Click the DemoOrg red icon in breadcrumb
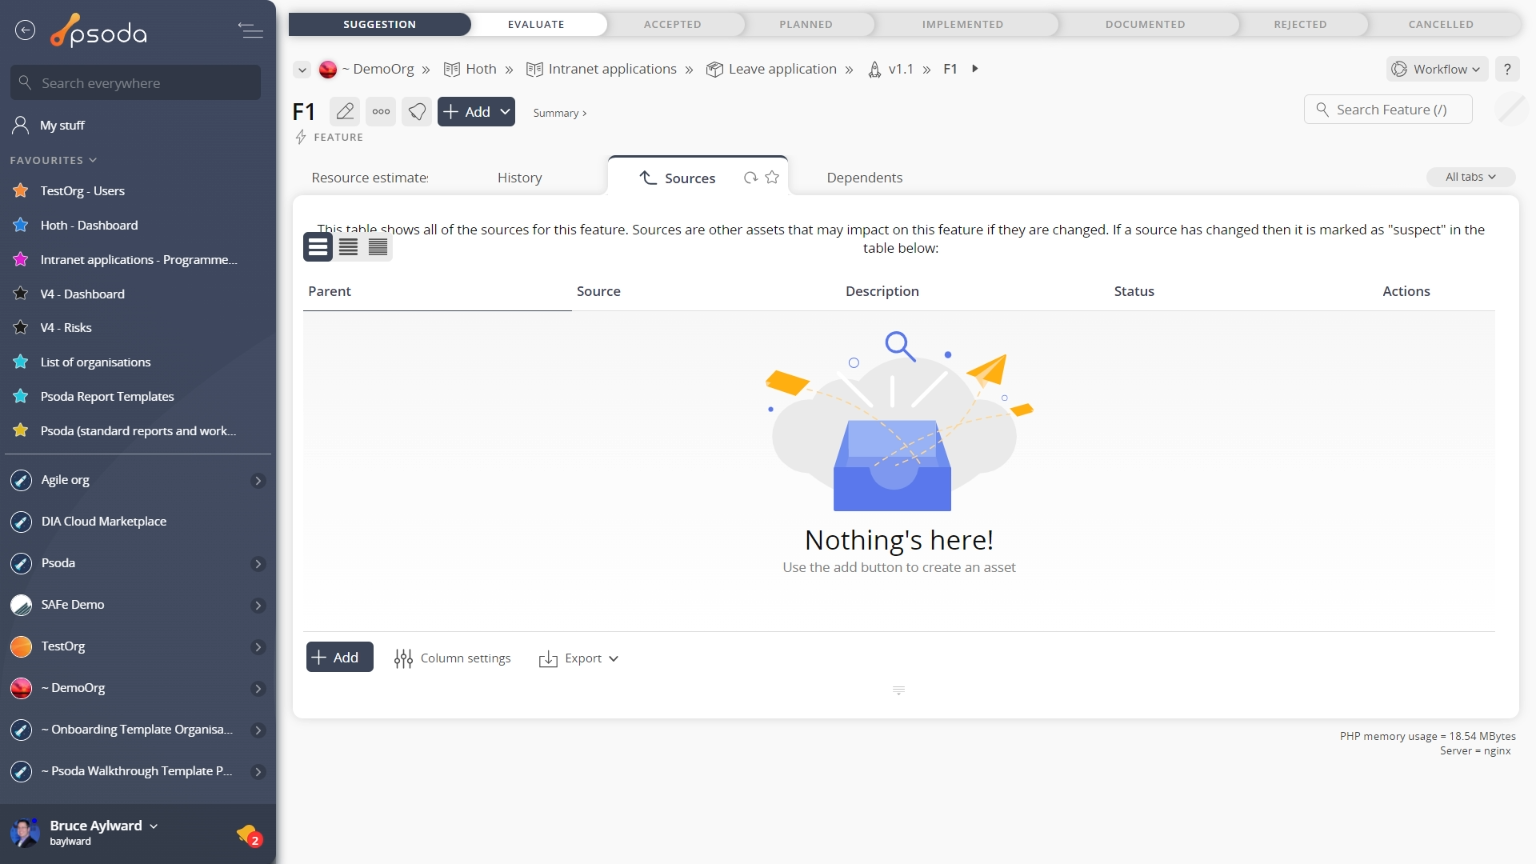This screenshot has width=1536, height=864. tap(328, 69)
